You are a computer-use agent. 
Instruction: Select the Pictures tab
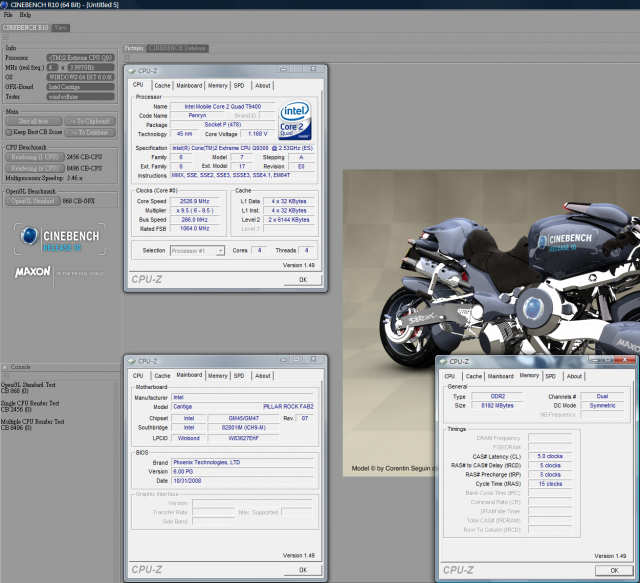pos(134,48)
